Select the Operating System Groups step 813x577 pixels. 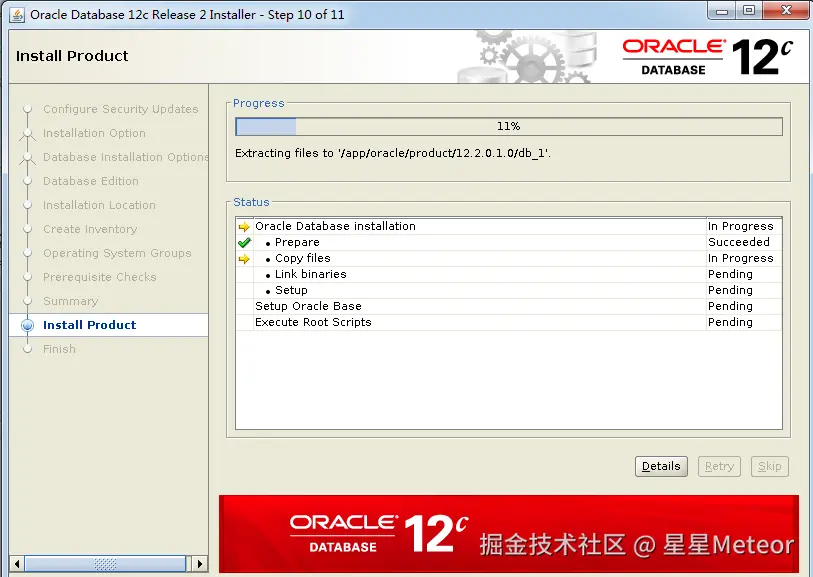[x=117, y=253]
